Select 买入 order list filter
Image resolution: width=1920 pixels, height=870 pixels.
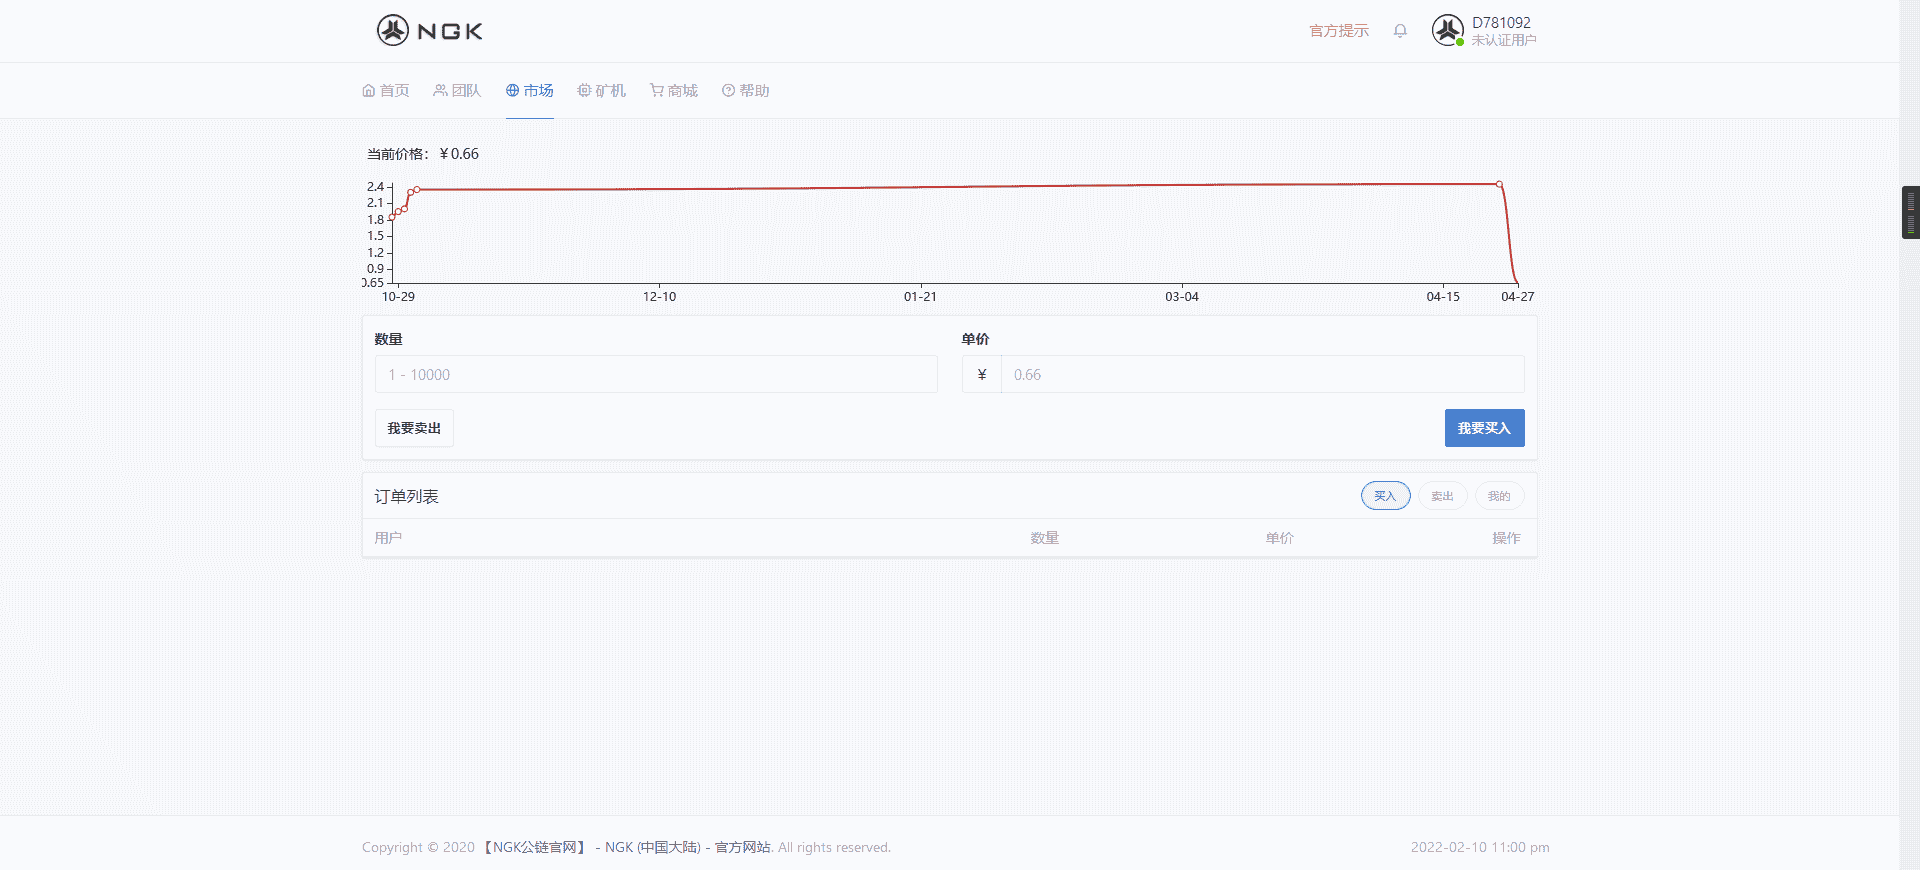(x=1385, y=496)
